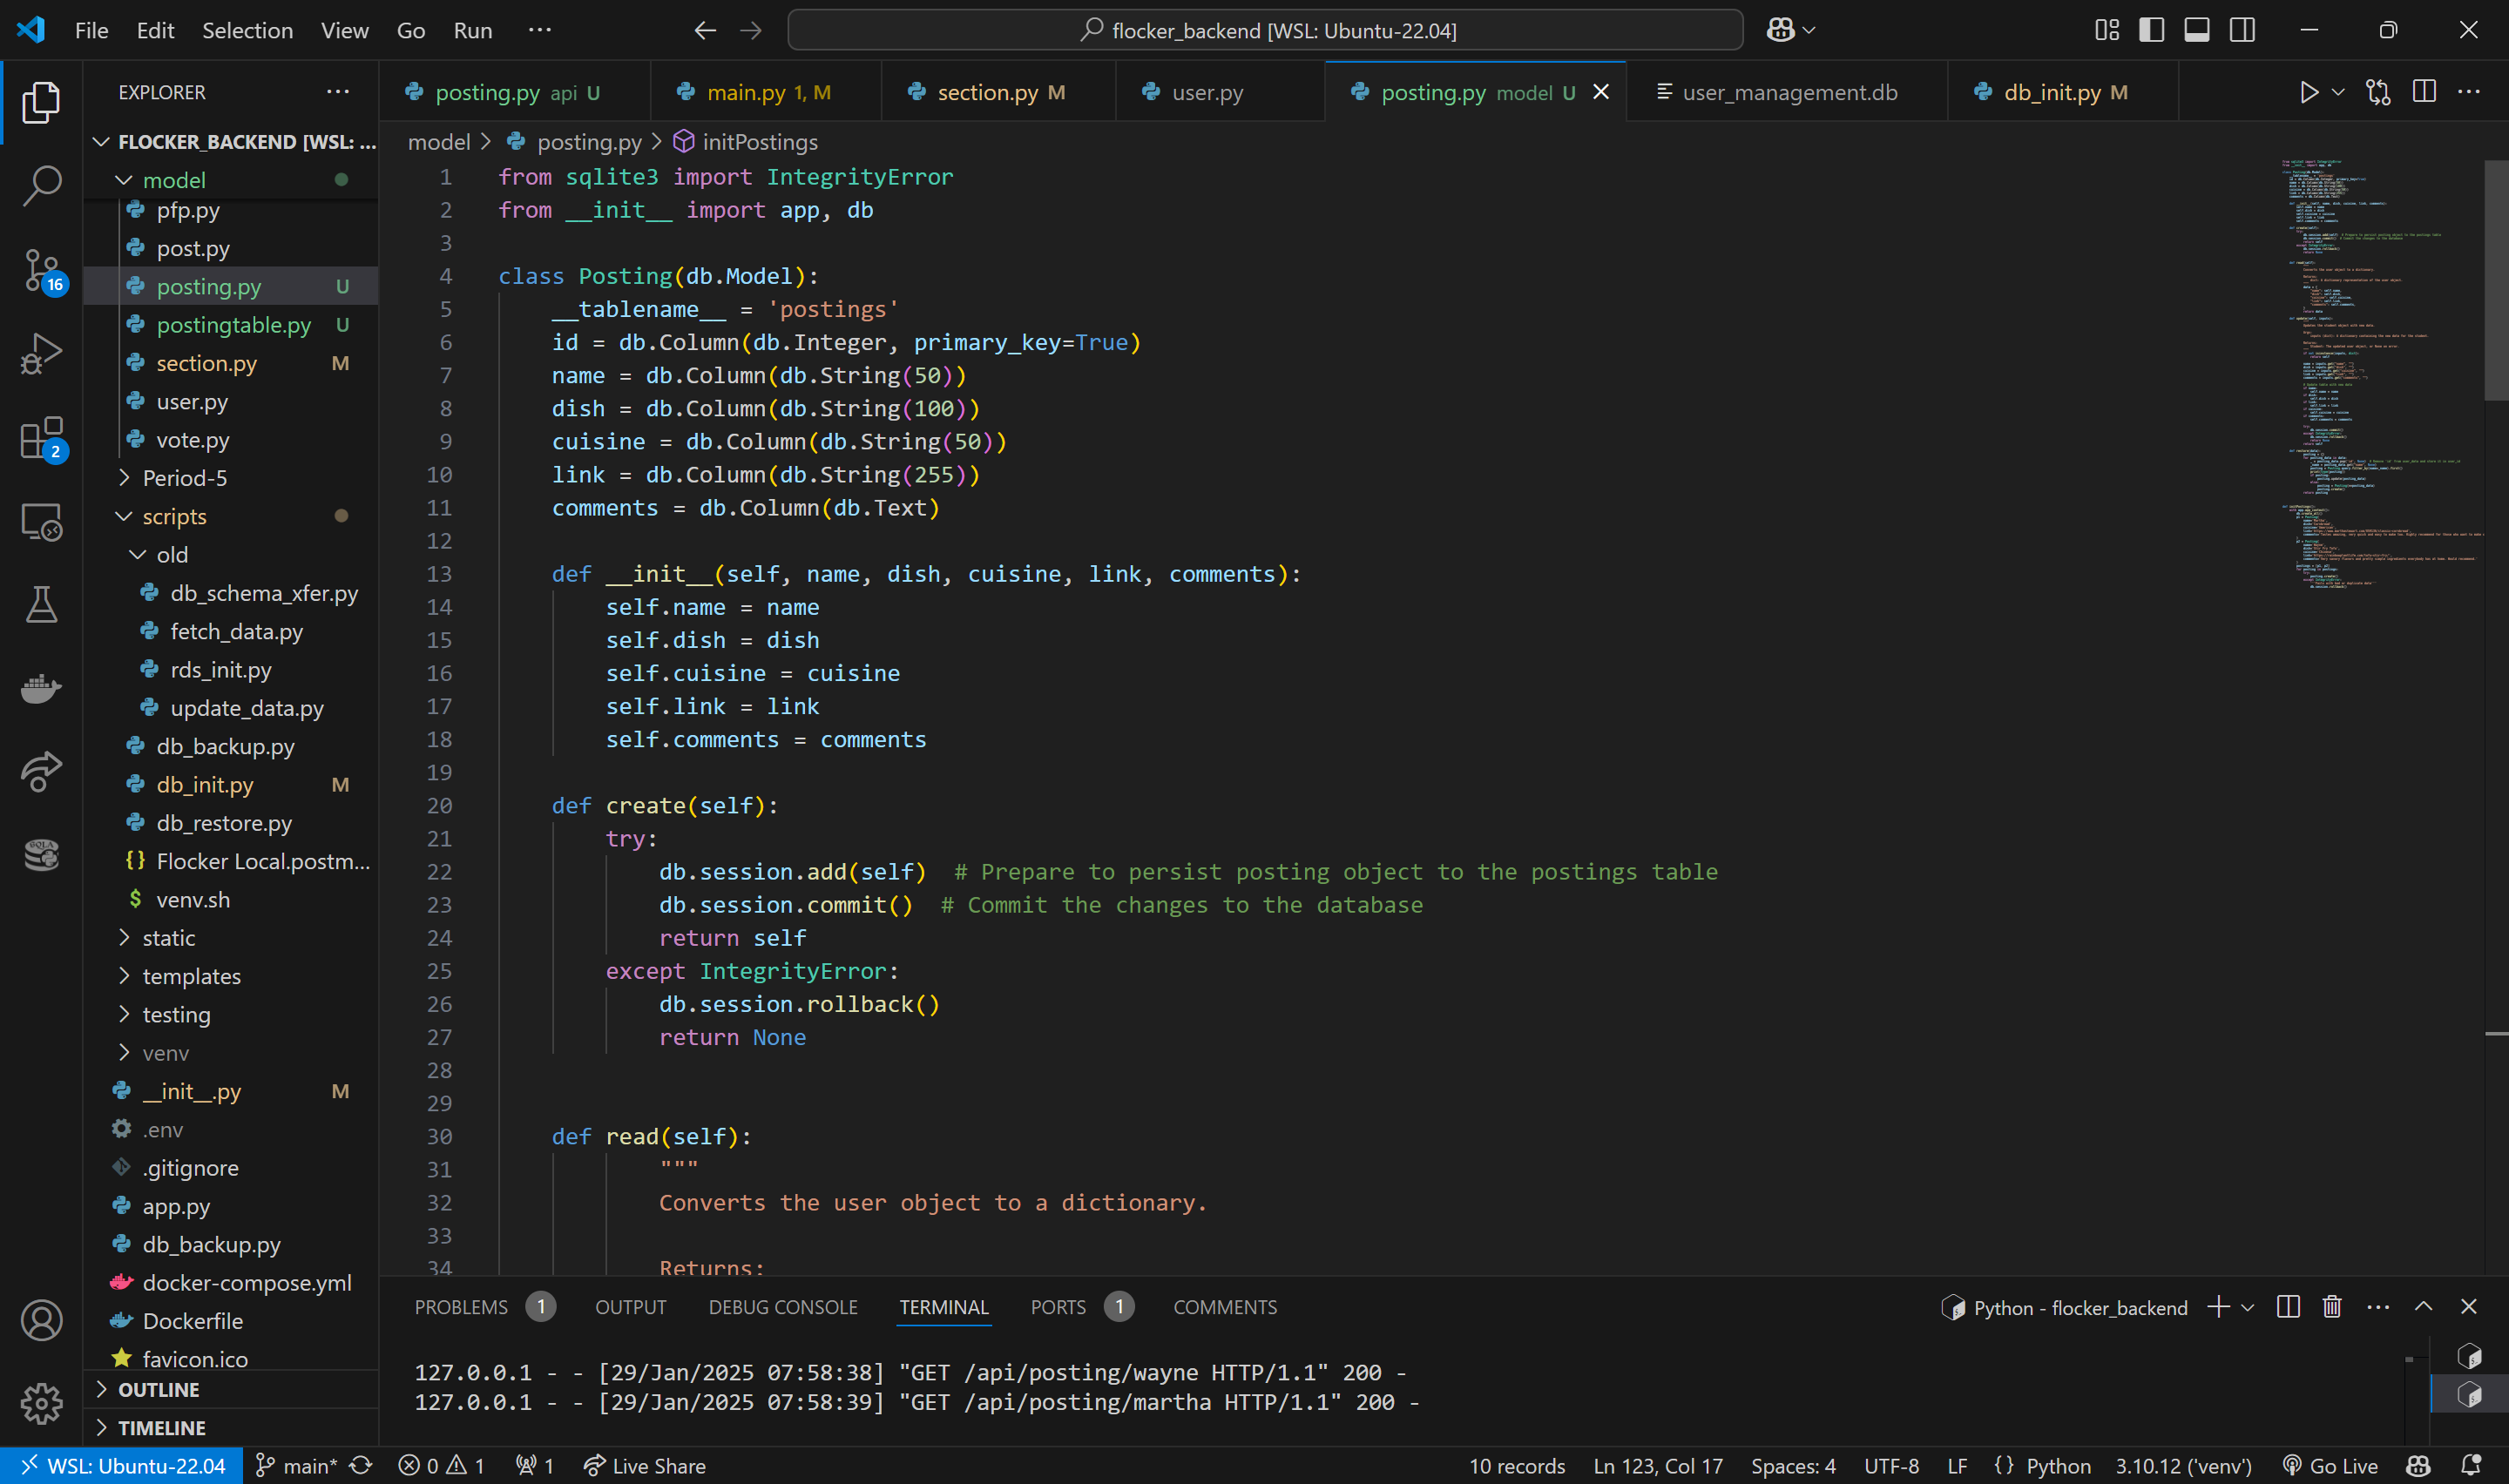Collapse the old folder

click(x=138, y=555)
